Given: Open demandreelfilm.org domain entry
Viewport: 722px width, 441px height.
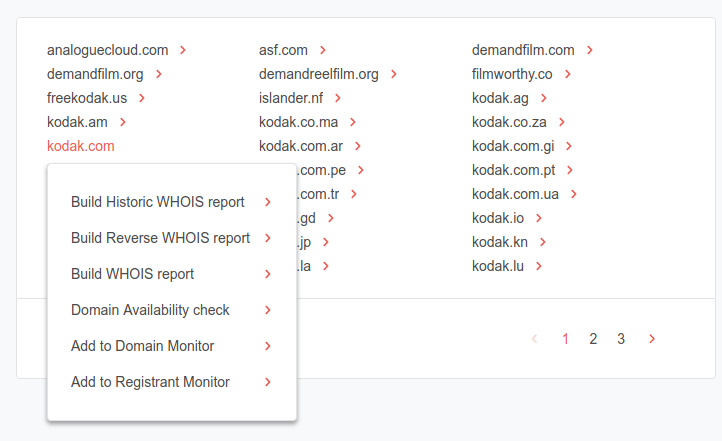Looking at the screenshot, I should [319, 74].
